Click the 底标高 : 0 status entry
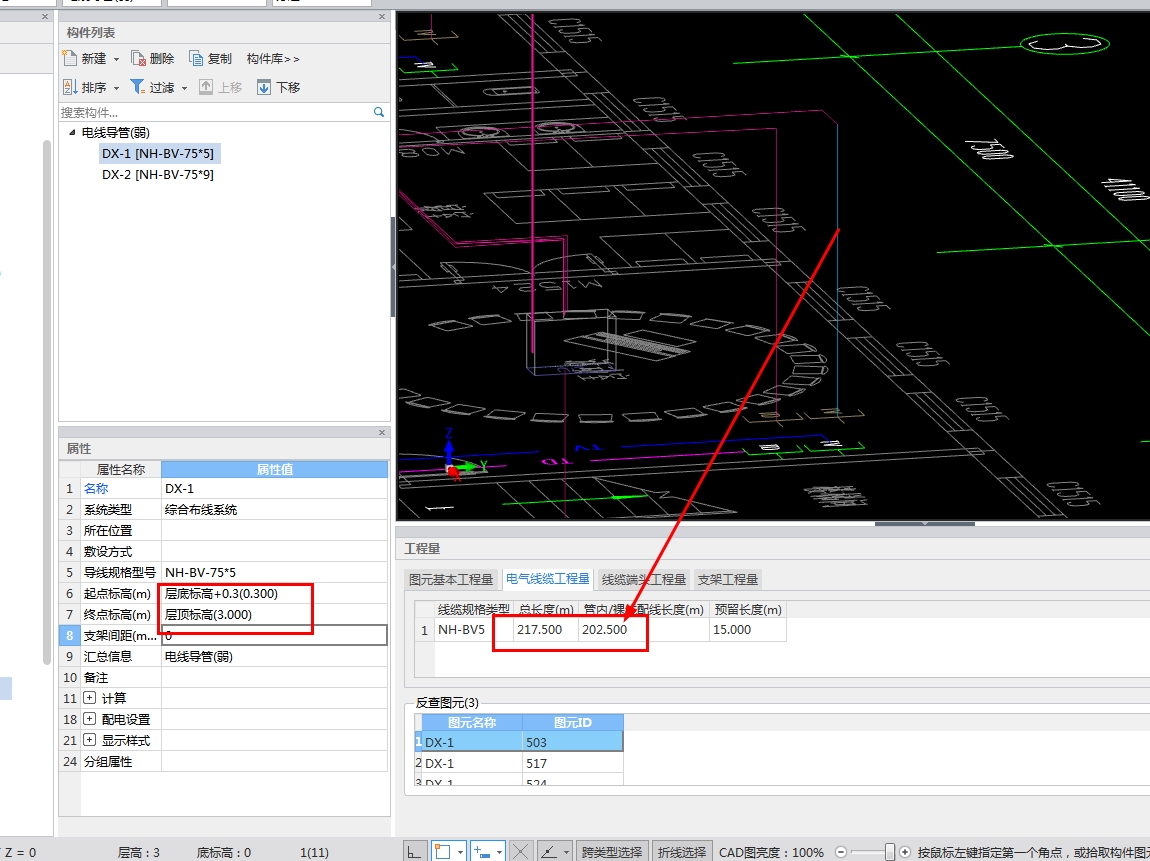 pyautogui.click(x=224, y=852)
